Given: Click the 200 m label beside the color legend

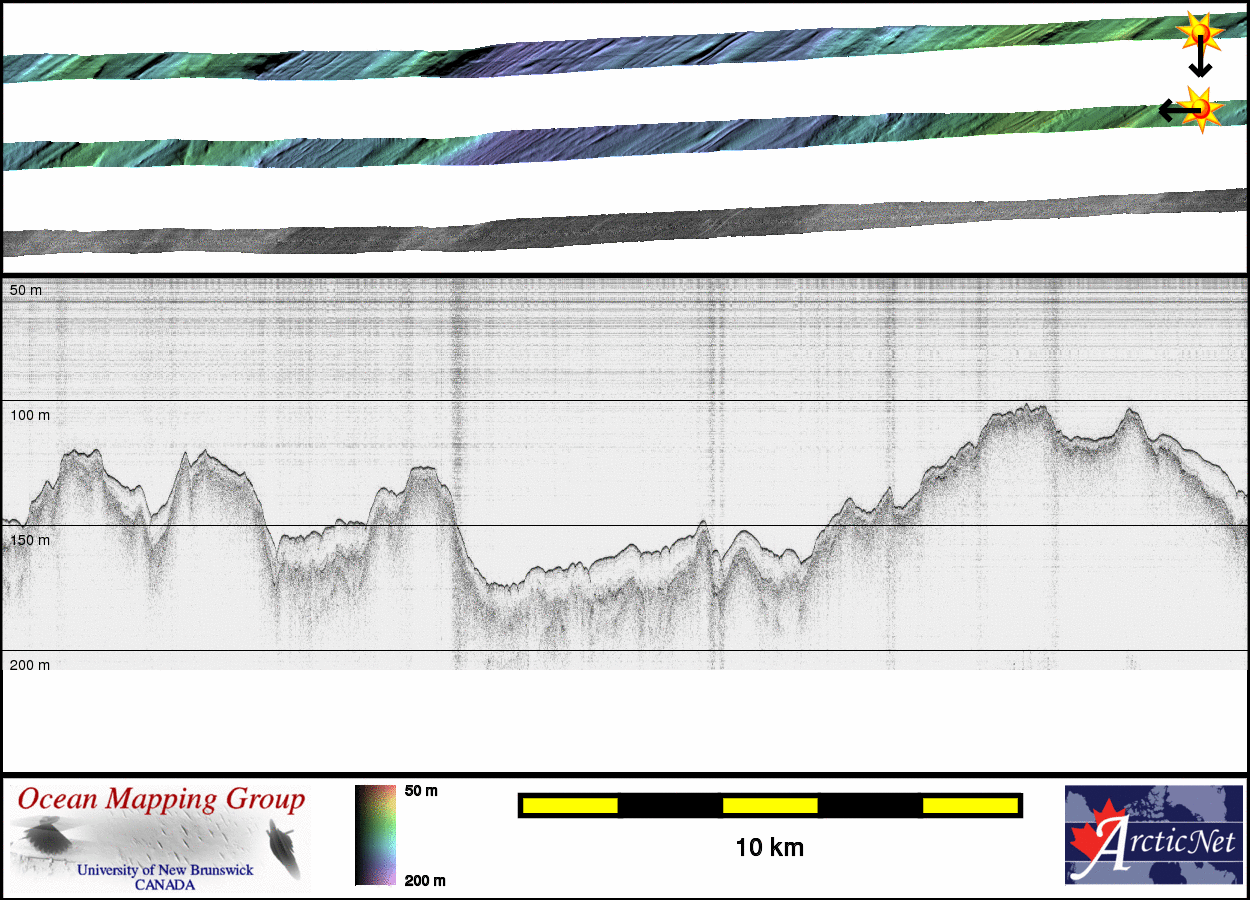Looking at the screenshot, I should (x=424, y=880).
